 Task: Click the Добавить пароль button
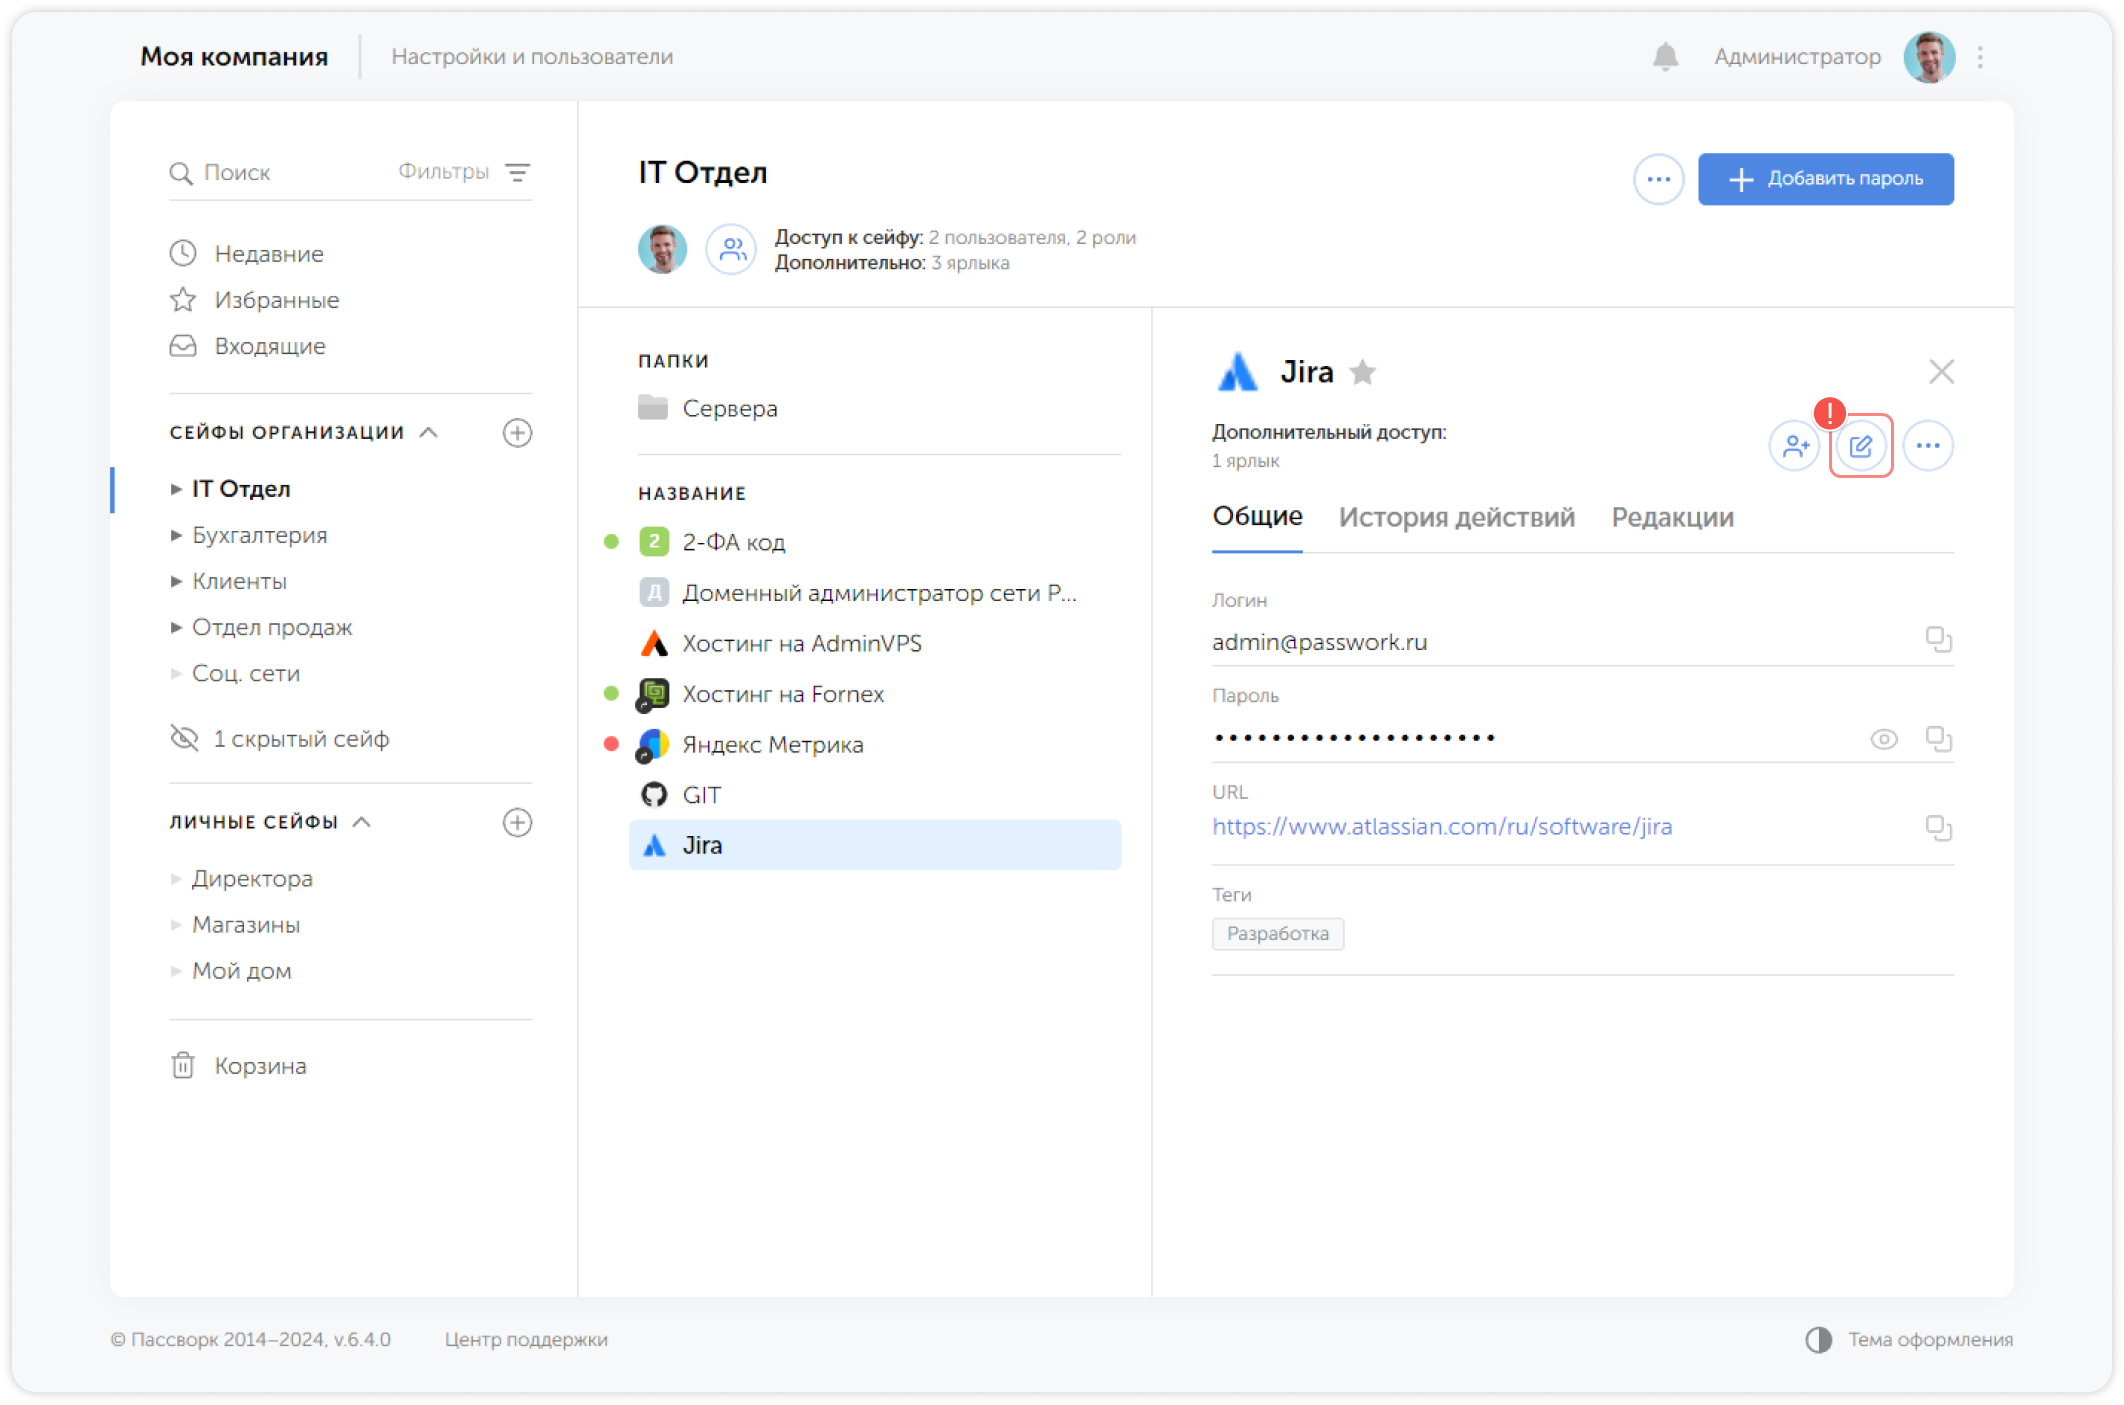(1825, 179)
